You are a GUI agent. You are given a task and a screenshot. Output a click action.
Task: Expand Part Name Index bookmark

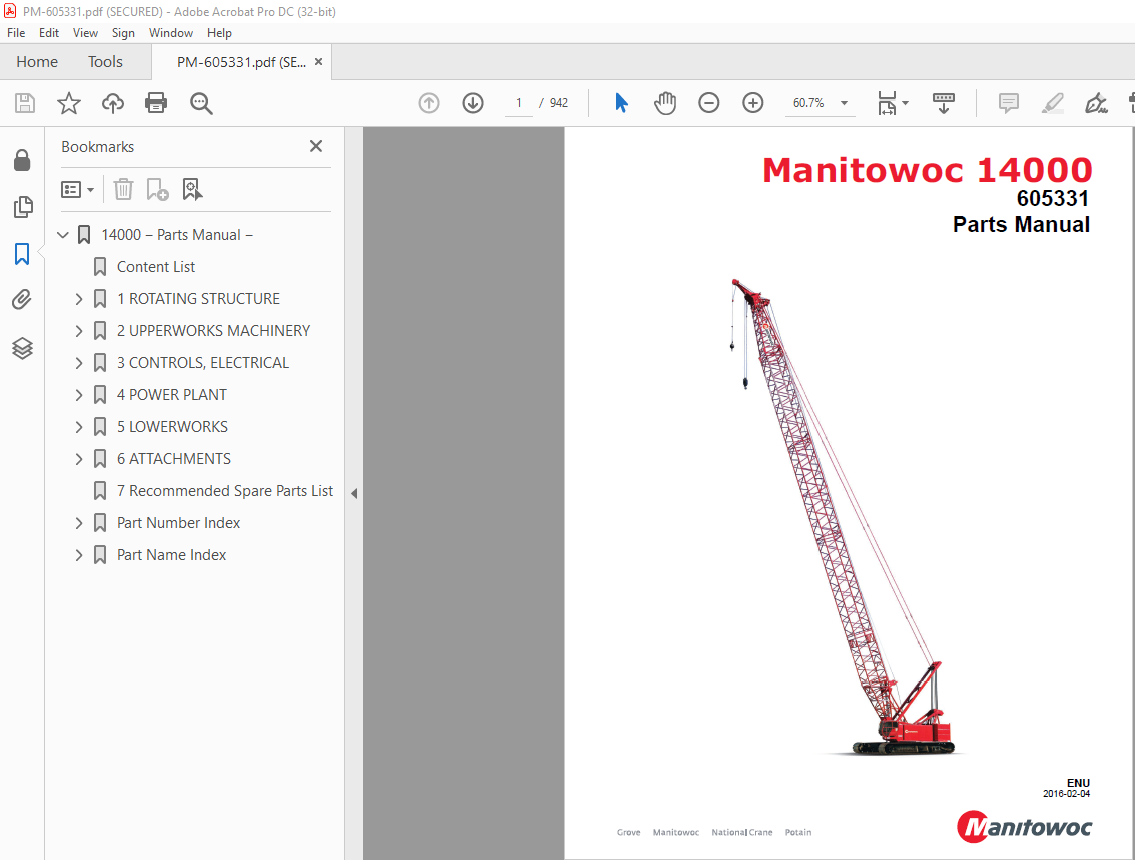[x=79, y=555]
